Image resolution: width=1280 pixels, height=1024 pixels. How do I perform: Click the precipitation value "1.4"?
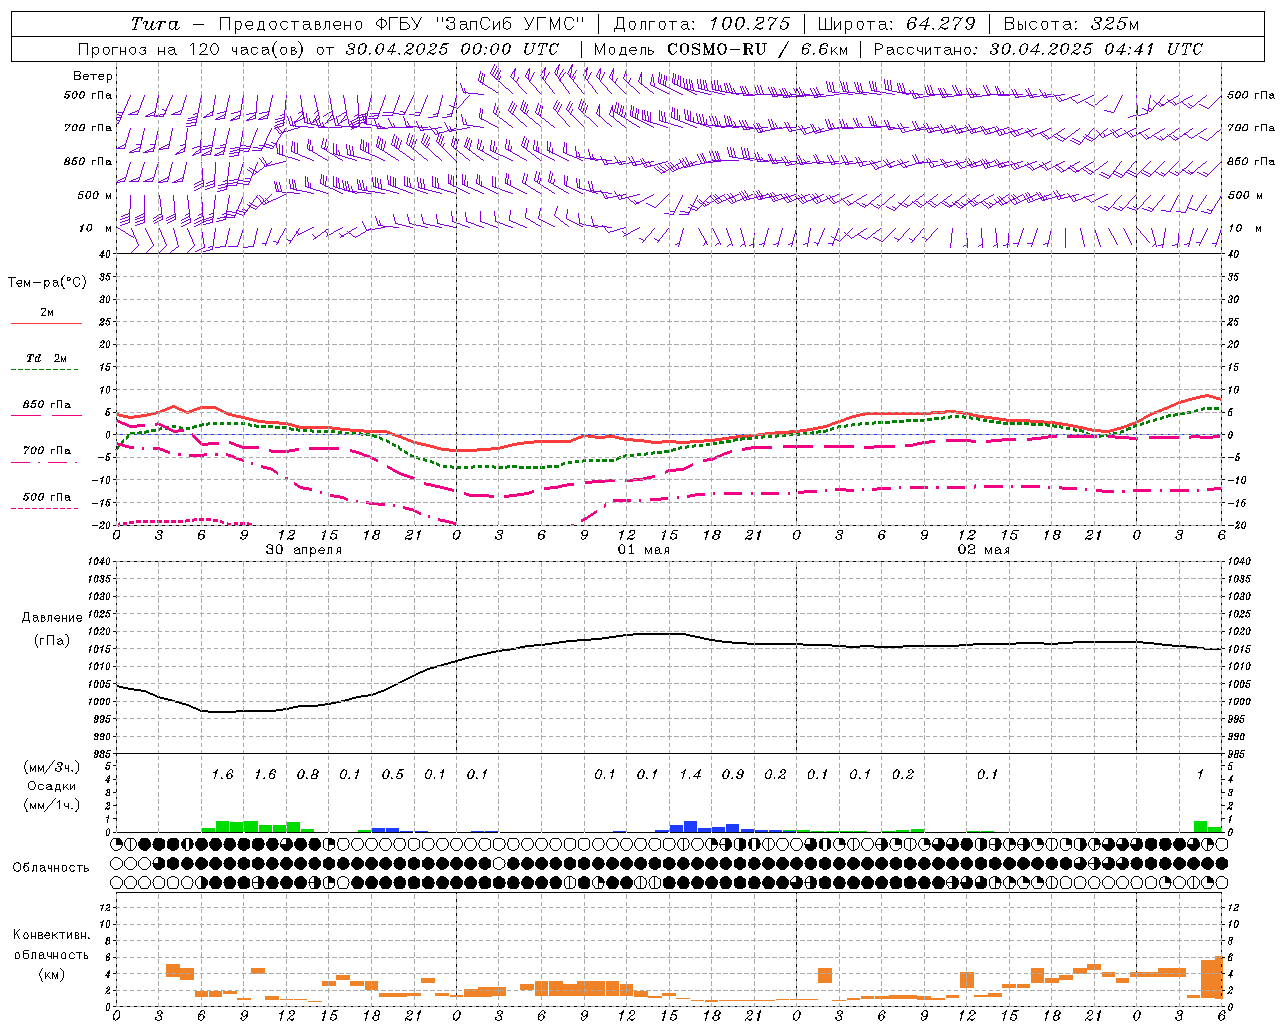[x=690, y=774]
